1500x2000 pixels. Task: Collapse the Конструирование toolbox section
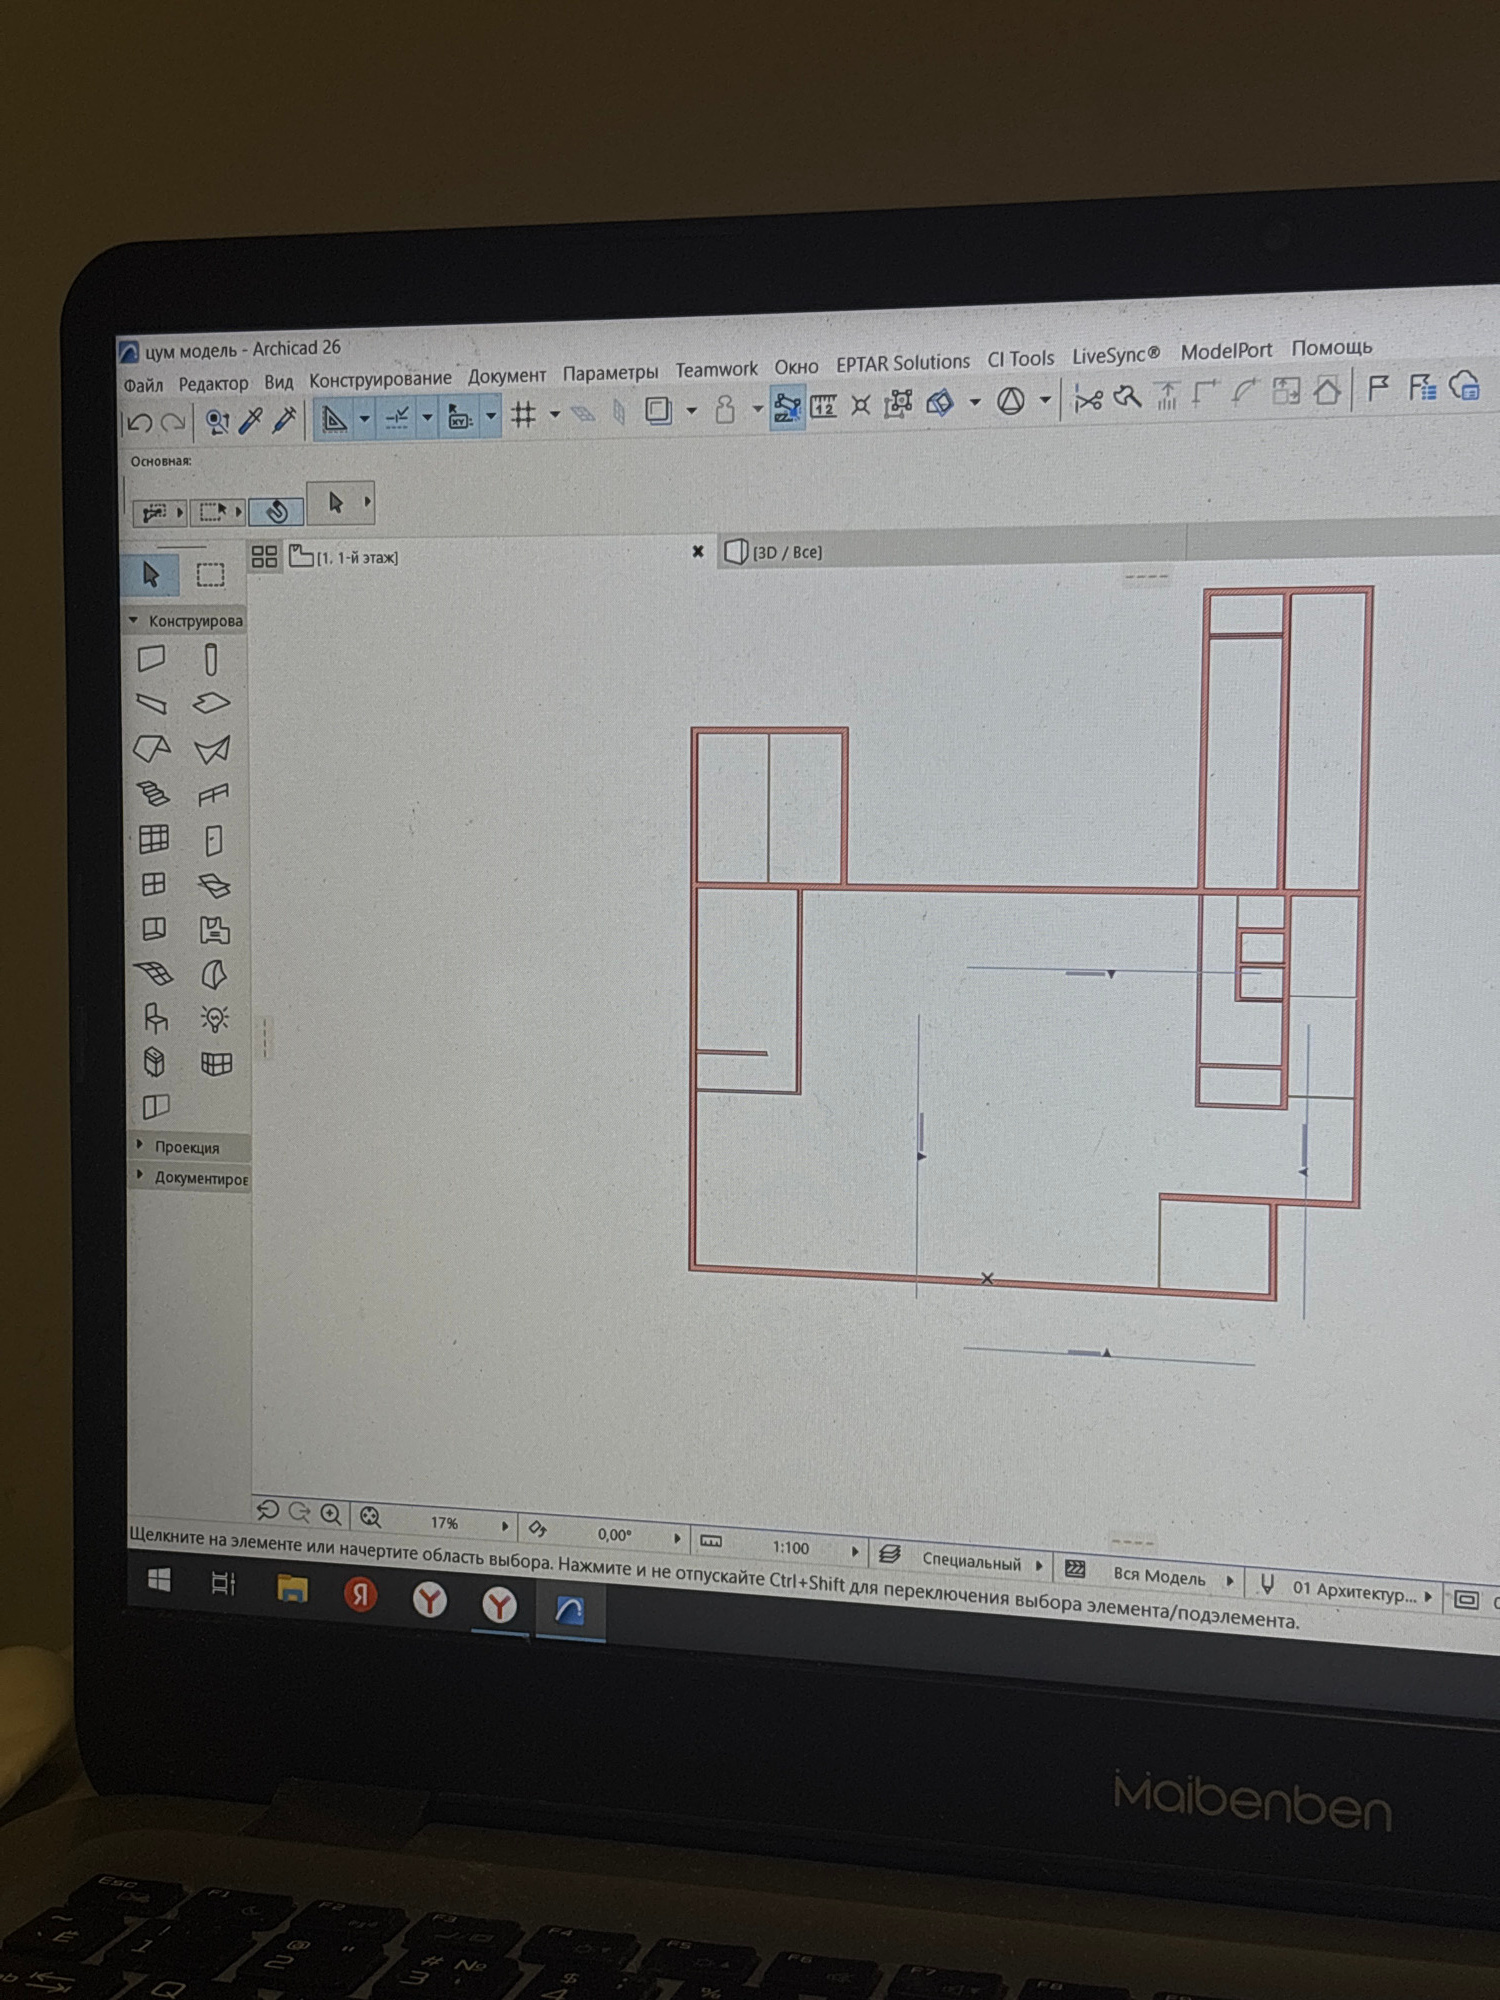[x=134, y=621]
